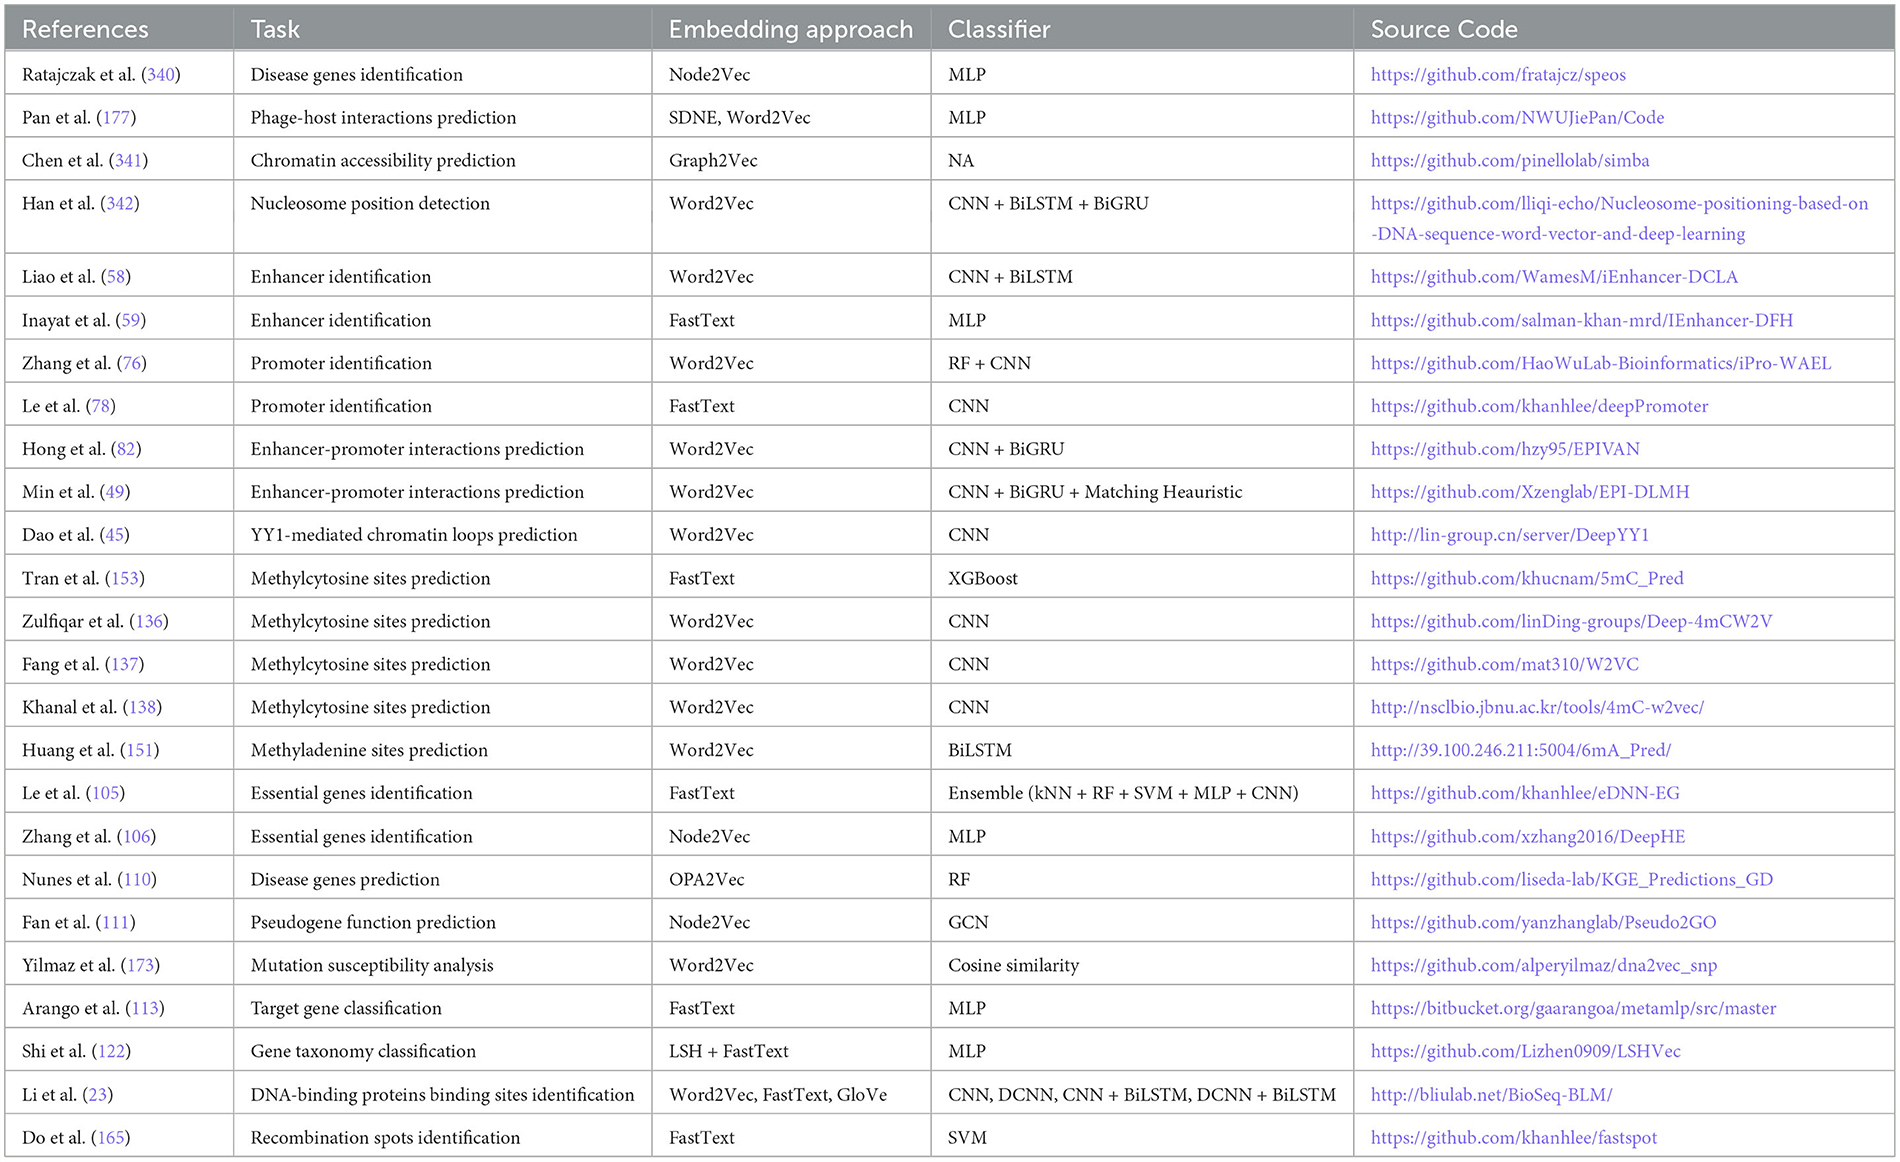Follow citation 49 for Min et al.
The height and width of the screenshot is (1162, 1900).
click(115, 493)
